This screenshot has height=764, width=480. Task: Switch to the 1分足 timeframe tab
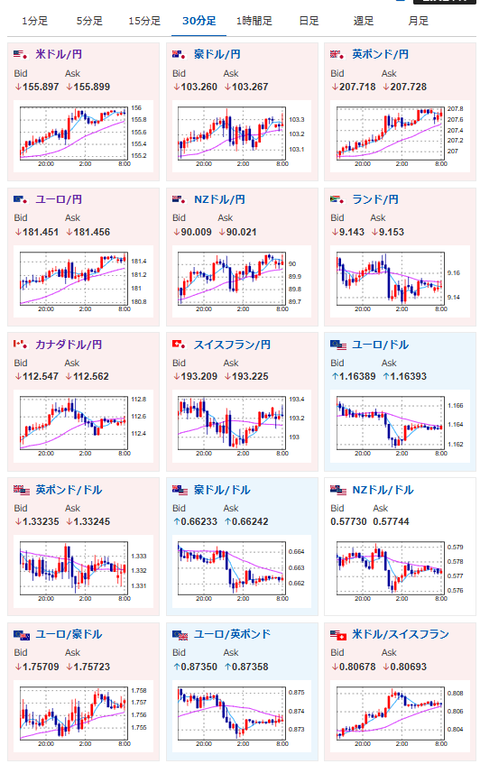pos(35,21)
